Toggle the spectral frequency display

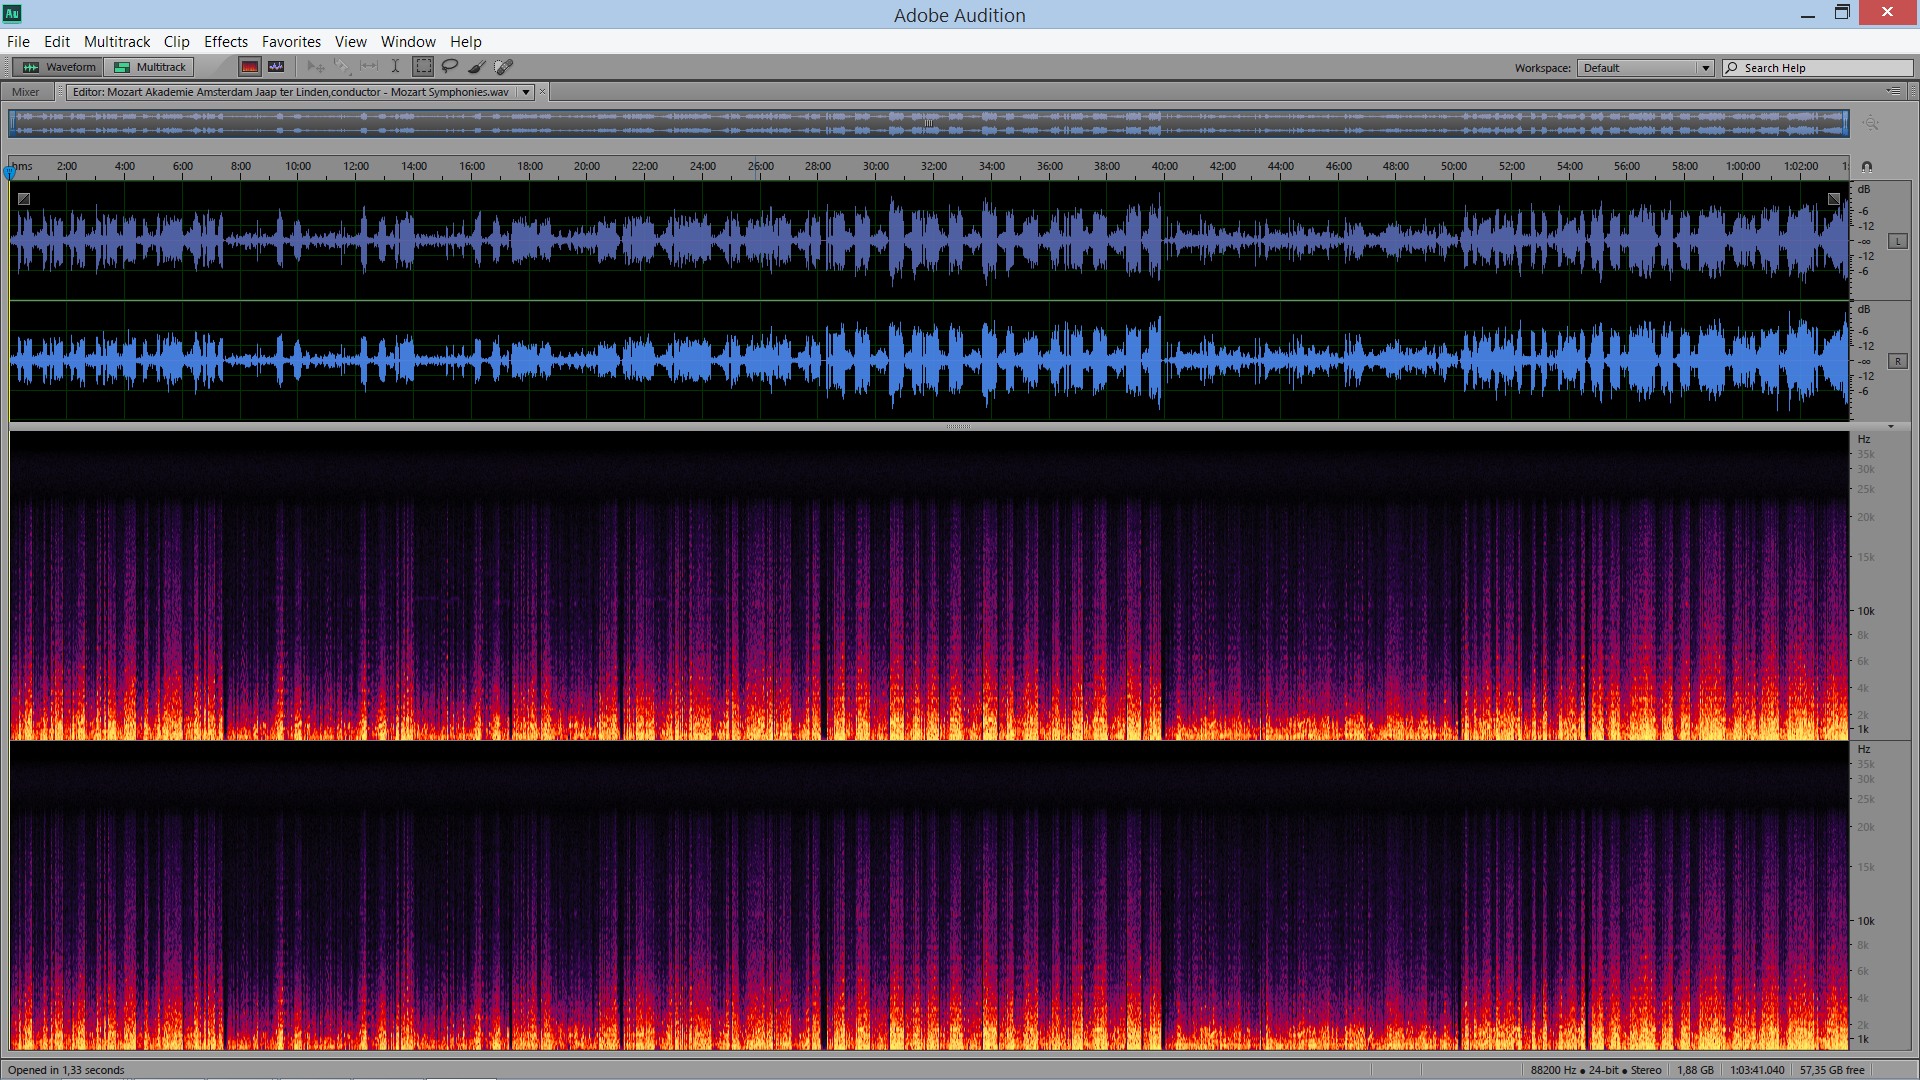250,67
